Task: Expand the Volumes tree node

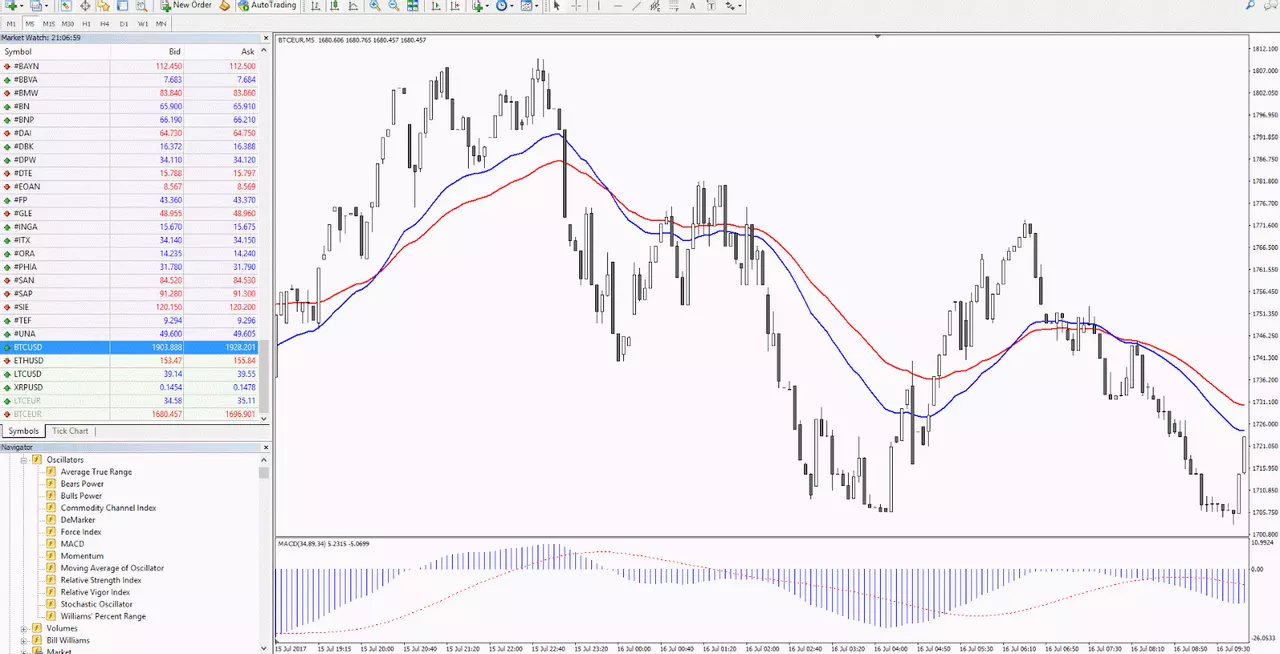Action: tap(23, 628)
